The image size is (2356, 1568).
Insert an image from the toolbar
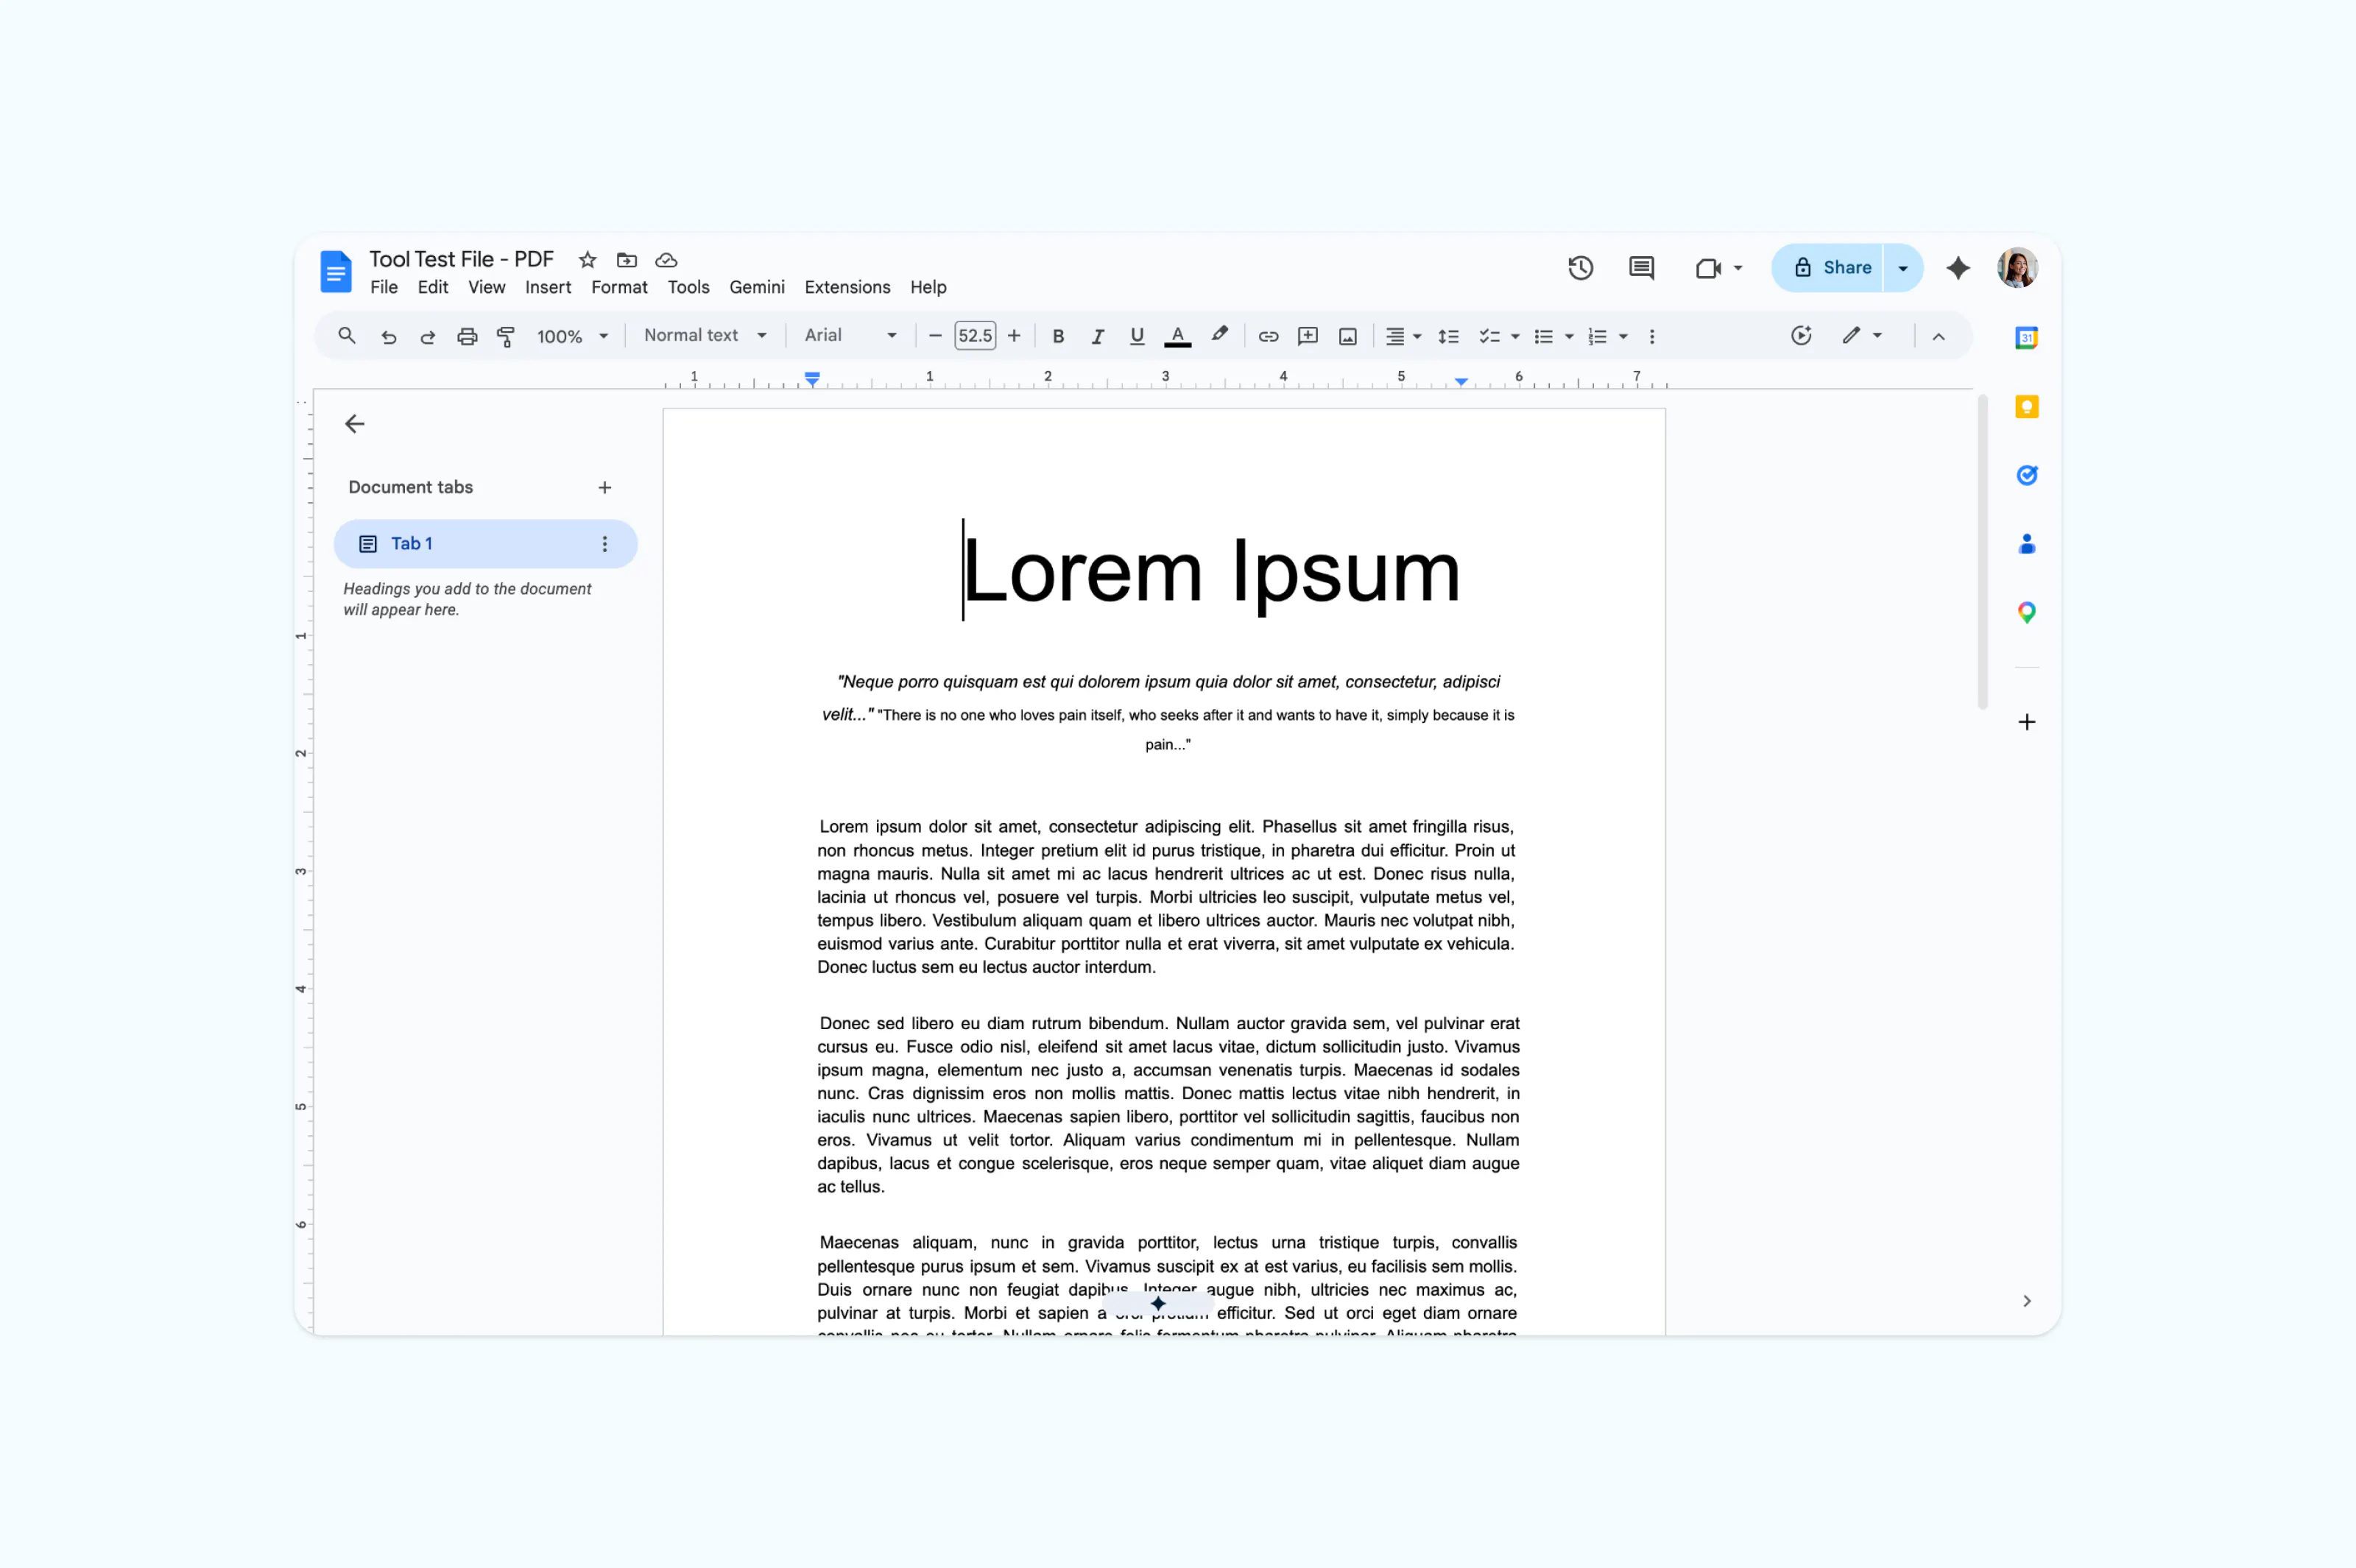[1348, 337]
